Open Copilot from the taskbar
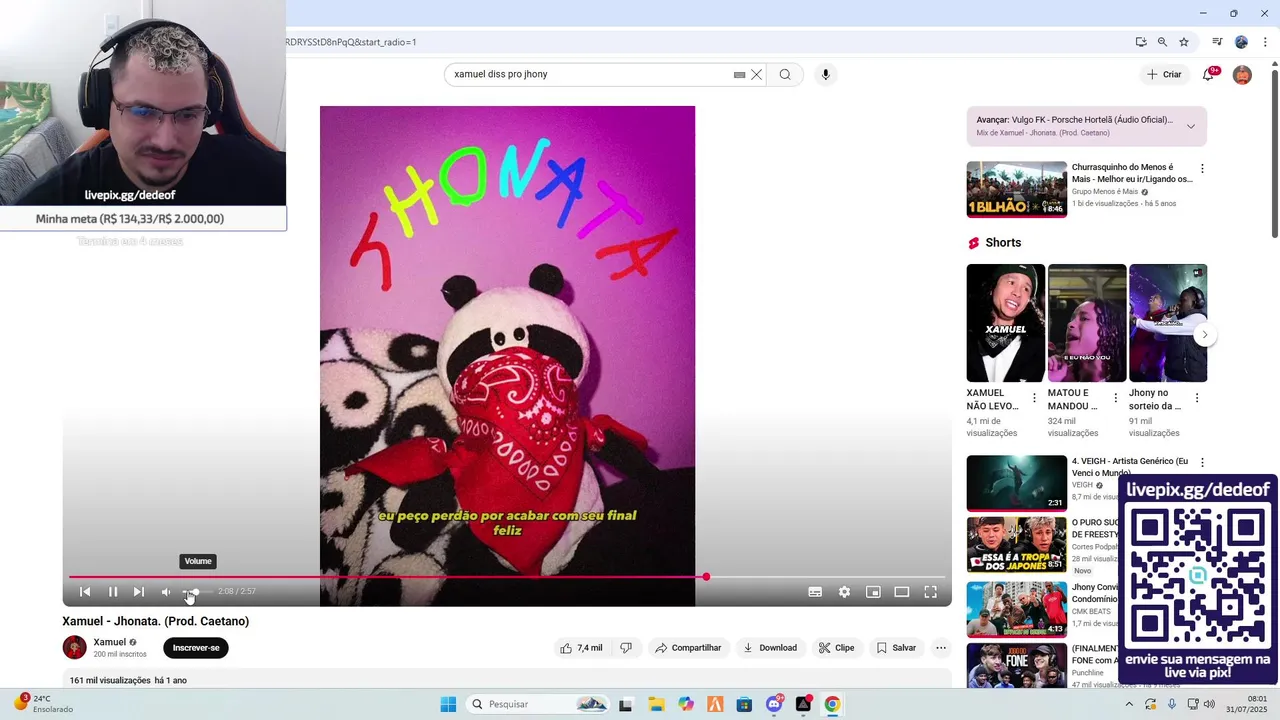Screen dimensions: 1280x720 pos(686,704)
